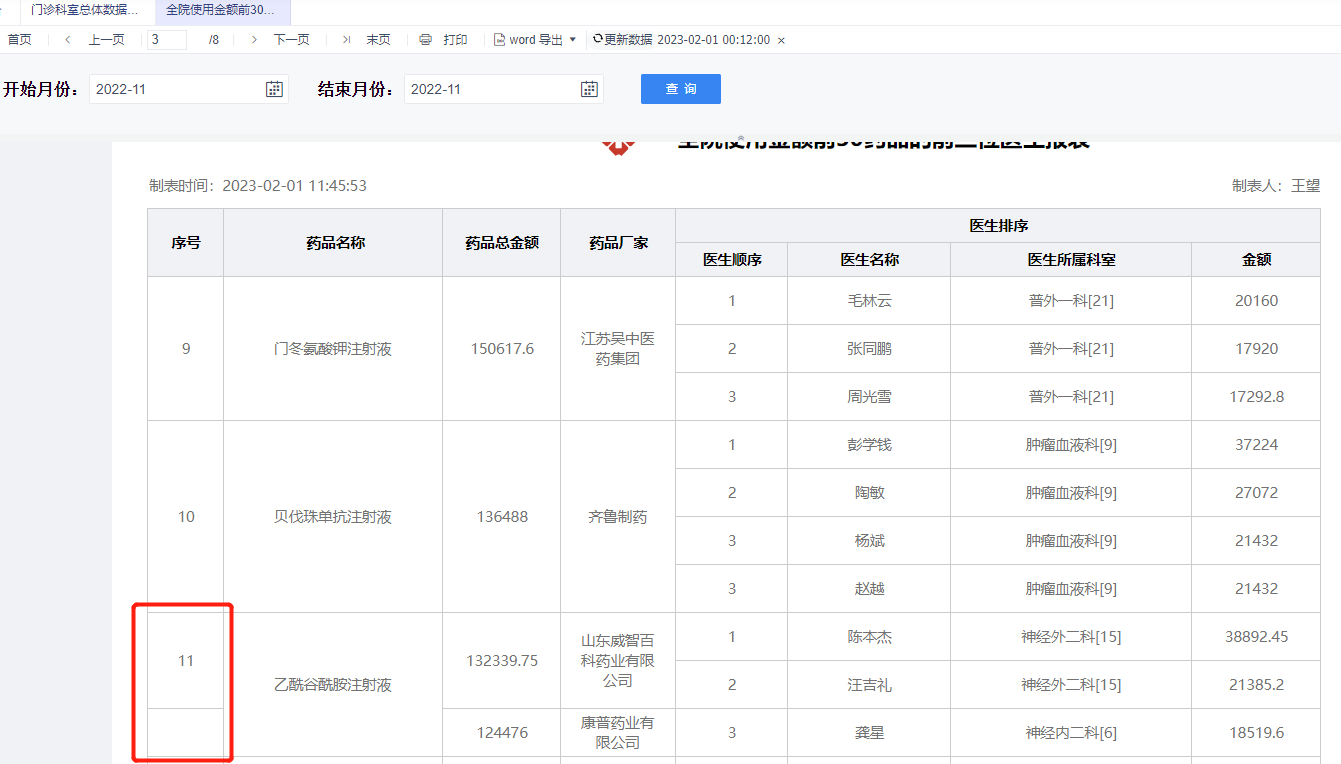
Task: Select doctor 陶敏
Action: pyautogui.click(x=869, y=493)
